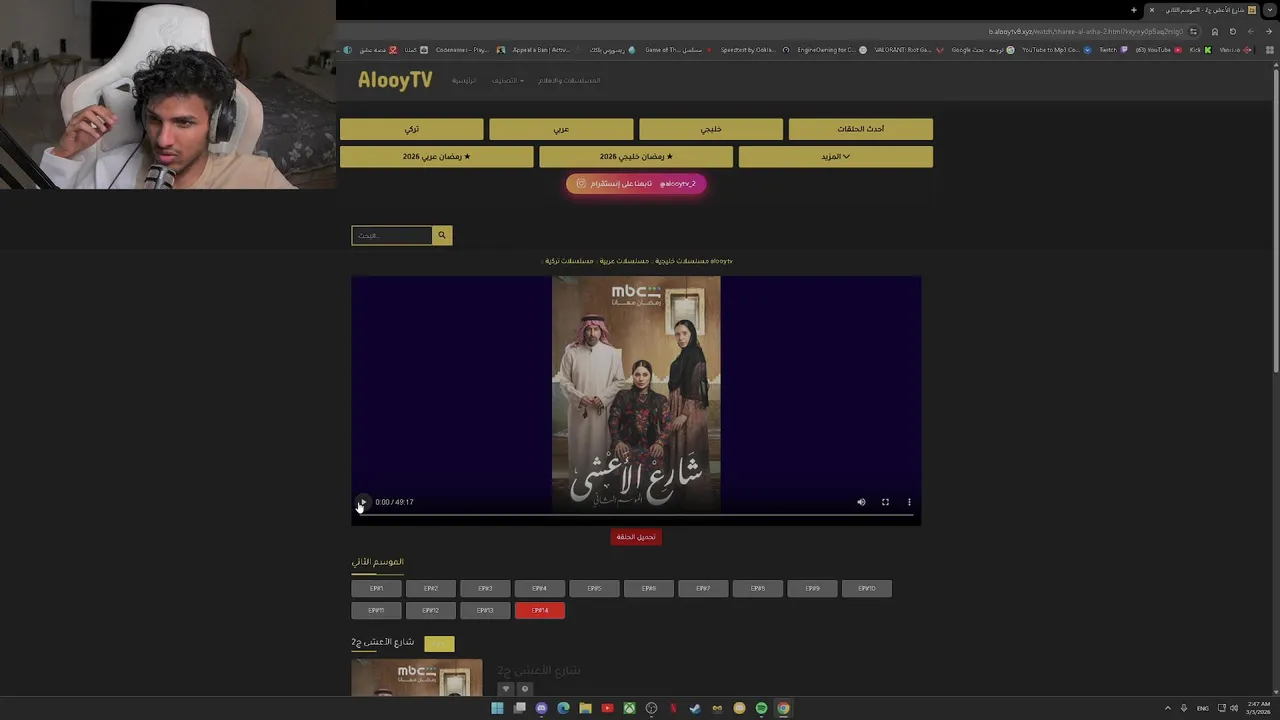Click the browser address bar URL
The height and width of the screenshot is (720, 1280).
click(1085, 31)
